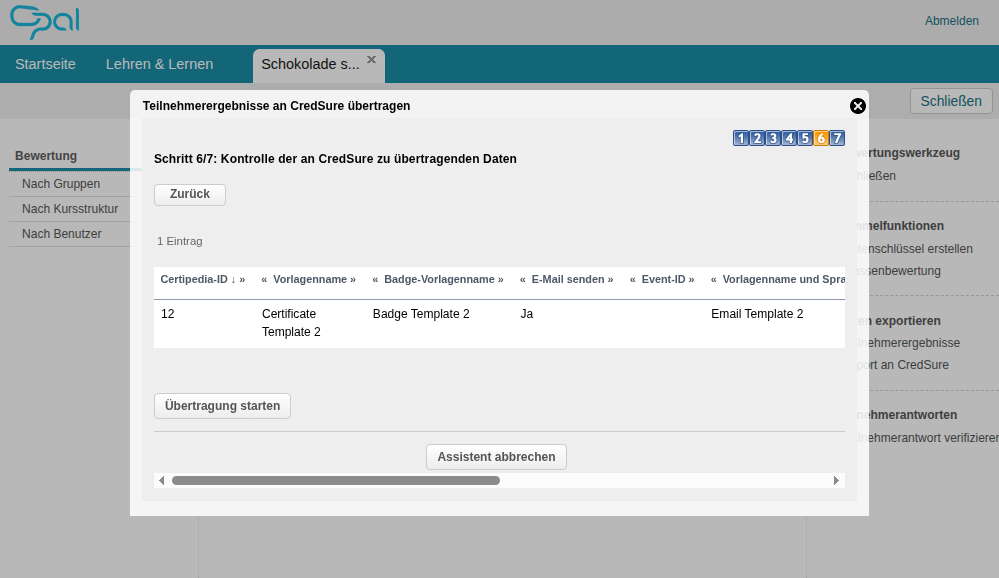
Task: Open the Startseite tab
Action: tap(45, 64)
